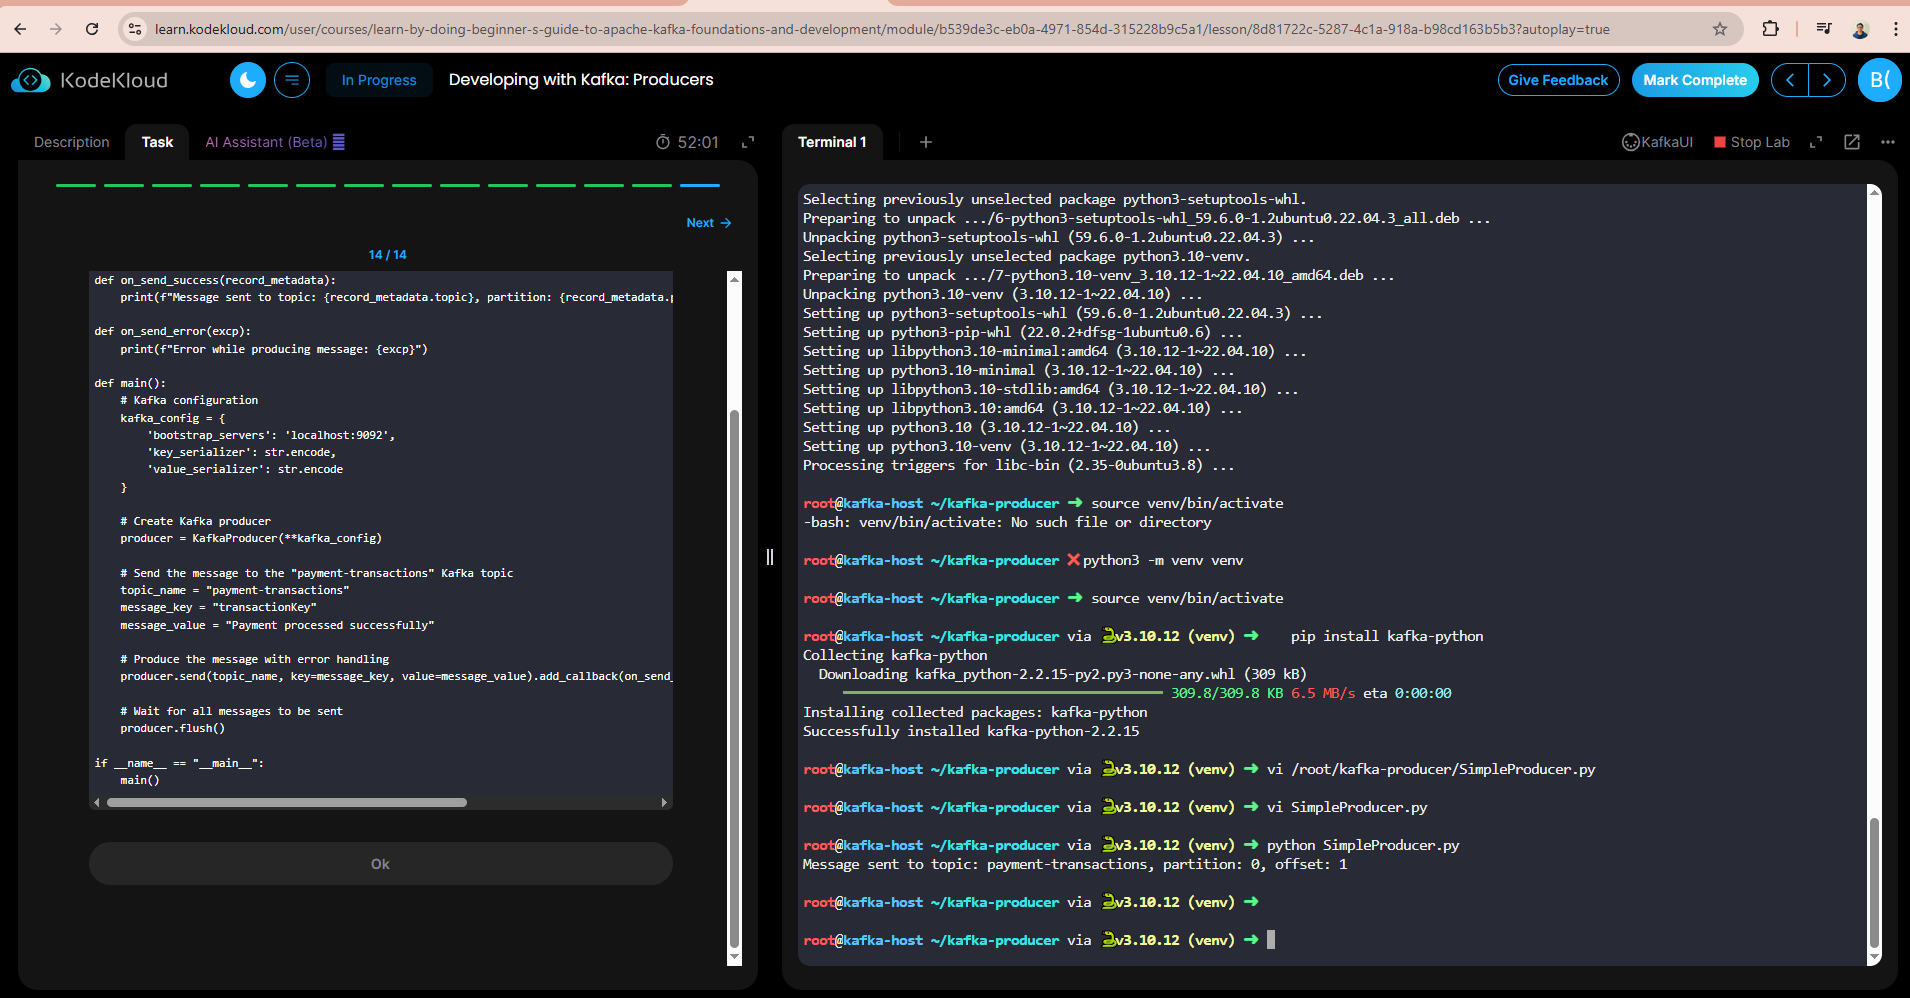Add a new terminal tab
Image resolution: width=1910 pixels, height=998 pixels.
coord(926,142)
